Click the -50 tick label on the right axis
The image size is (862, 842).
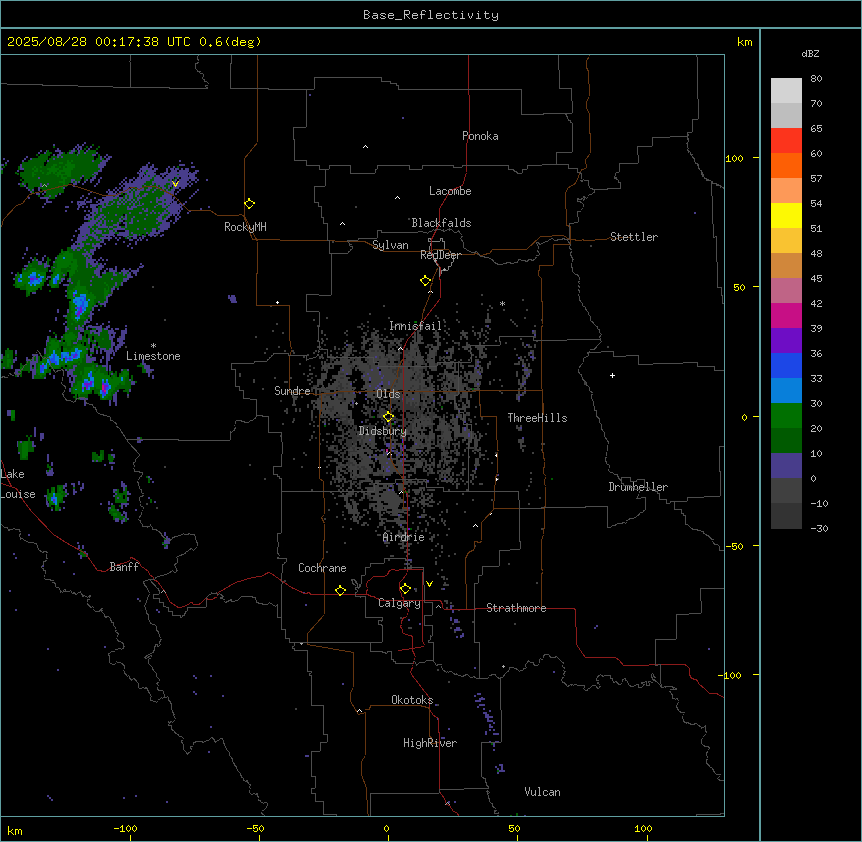734,546
